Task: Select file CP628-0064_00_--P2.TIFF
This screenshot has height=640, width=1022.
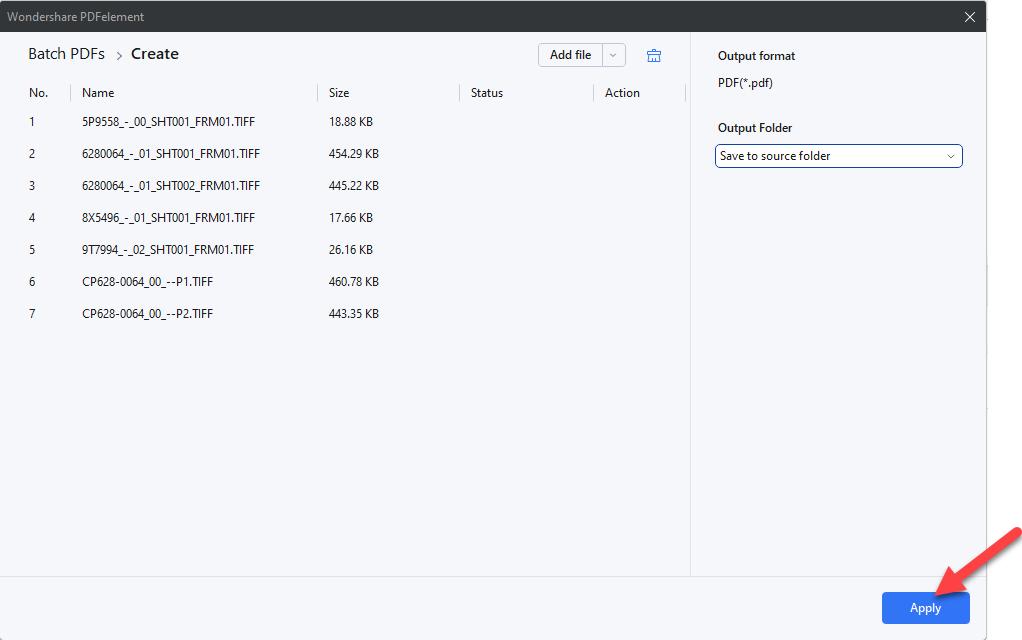Action: point(147,313)
